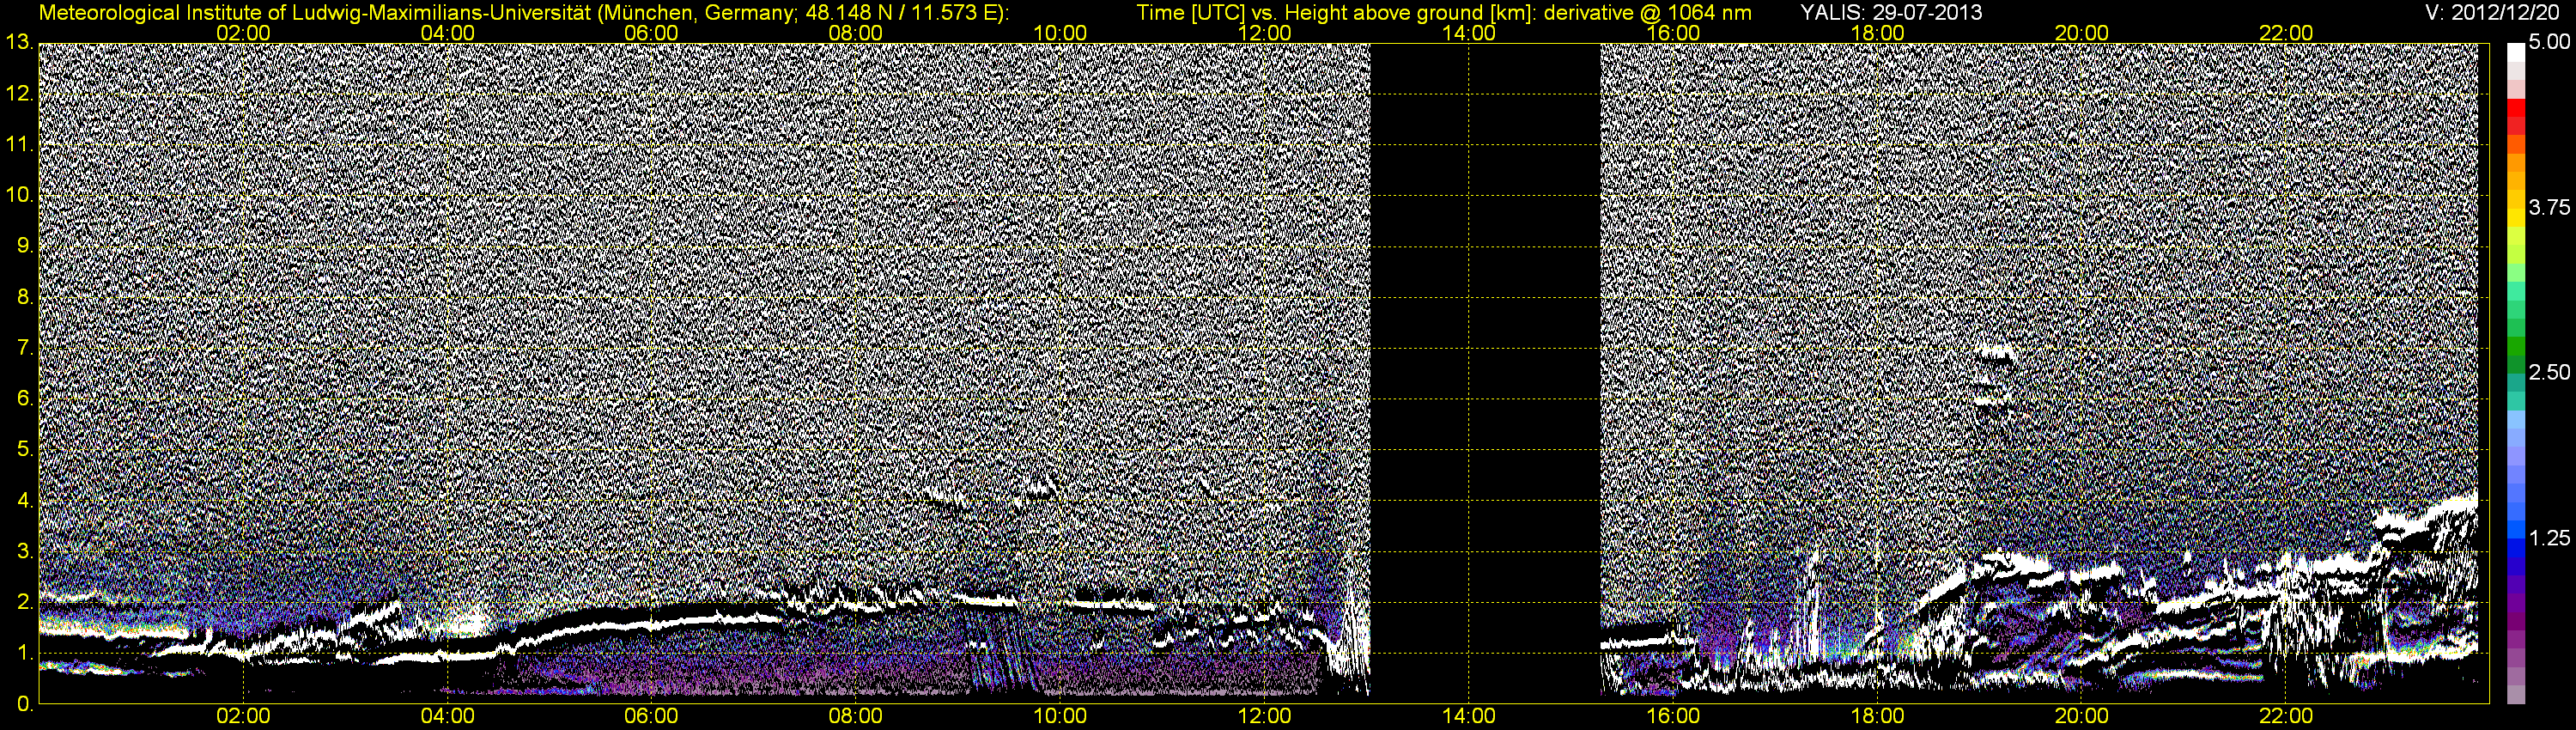The width and height of the screenshot is (2576, 730).
Task: Click the 18:00 label on the top time axis
Action: point(1877,33)
